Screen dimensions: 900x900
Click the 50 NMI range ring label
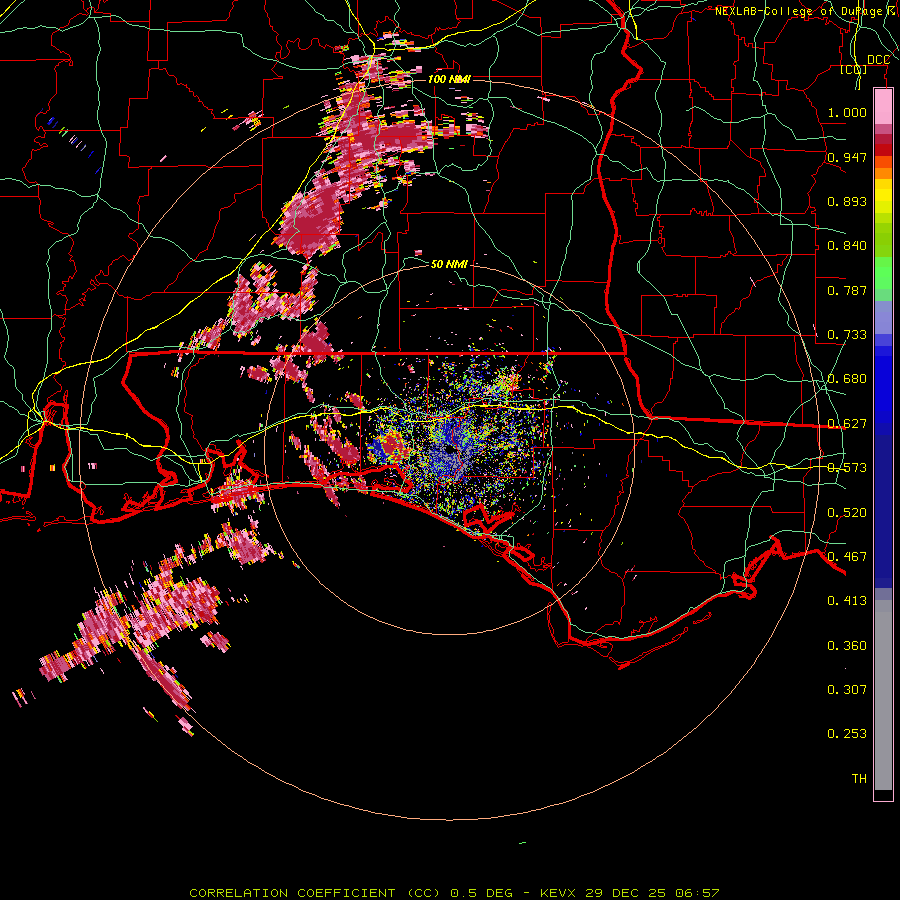point(449,264)
